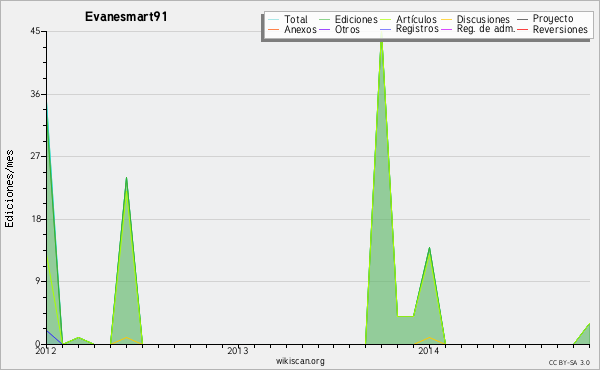Click the y-axis value 45
The height and width of the screenshot is (370, 600).
click(35, 31)
